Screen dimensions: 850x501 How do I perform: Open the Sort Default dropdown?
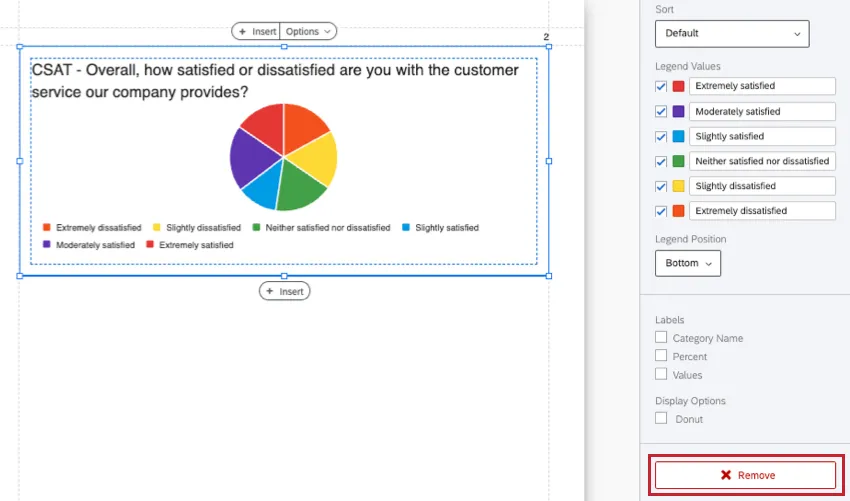click(732, 34)
